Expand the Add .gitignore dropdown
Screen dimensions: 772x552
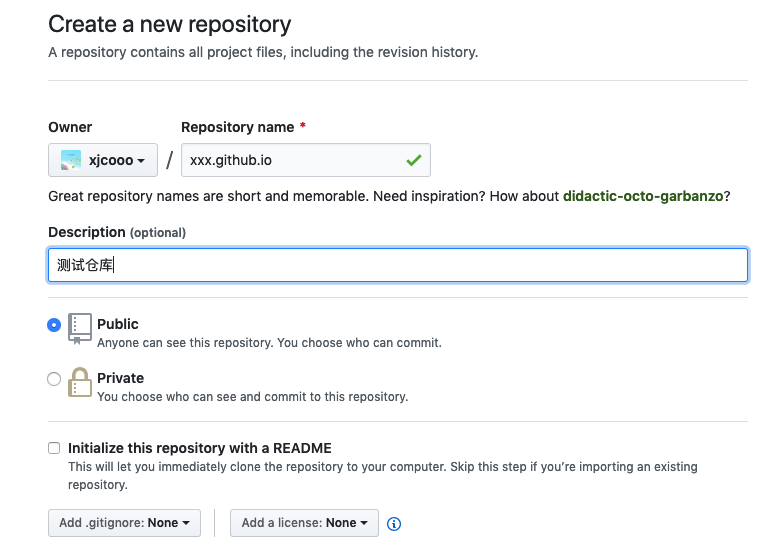click(x=125, y=522)
